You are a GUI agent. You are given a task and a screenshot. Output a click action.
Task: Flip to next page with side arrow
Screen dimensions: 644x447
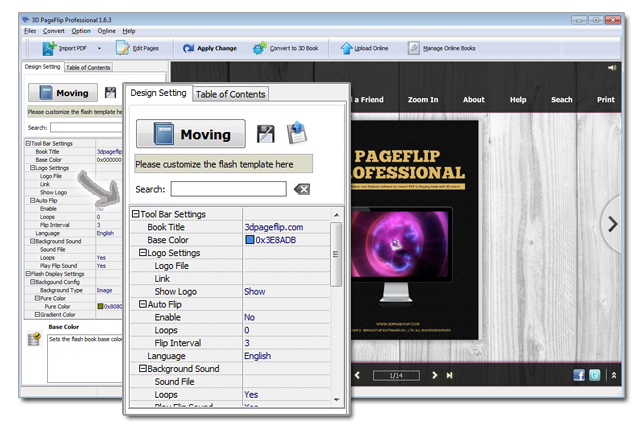tap(612, 224)
